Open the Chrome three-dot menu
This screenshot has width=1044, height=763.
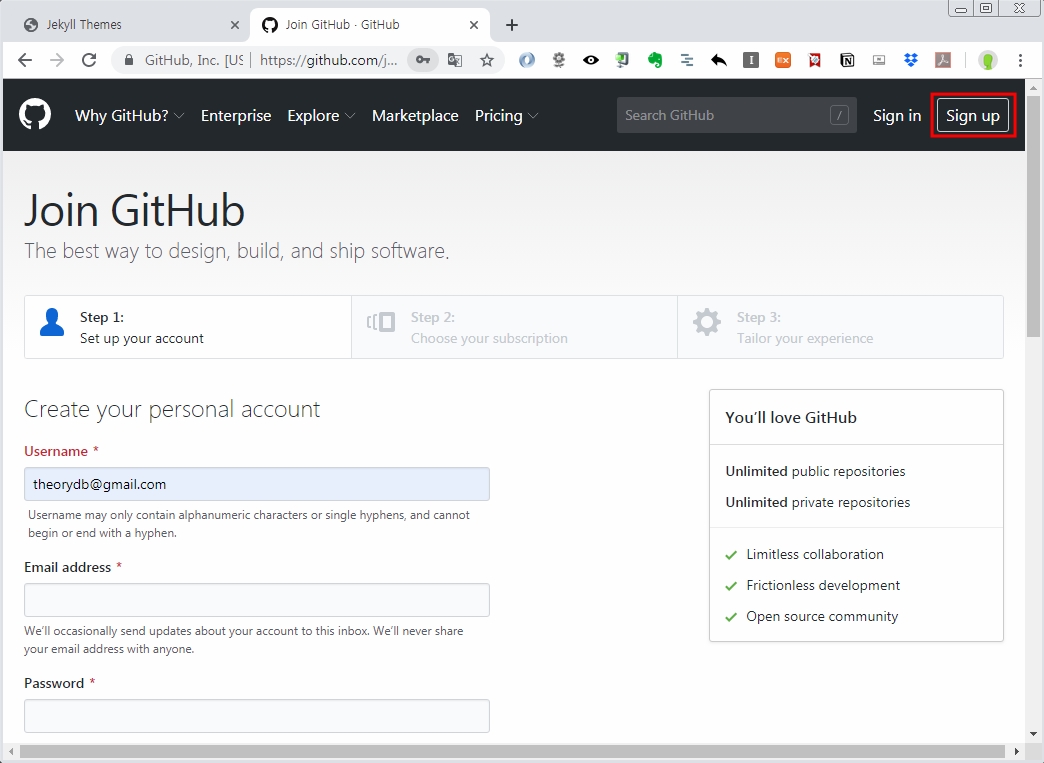point(1020,60)
